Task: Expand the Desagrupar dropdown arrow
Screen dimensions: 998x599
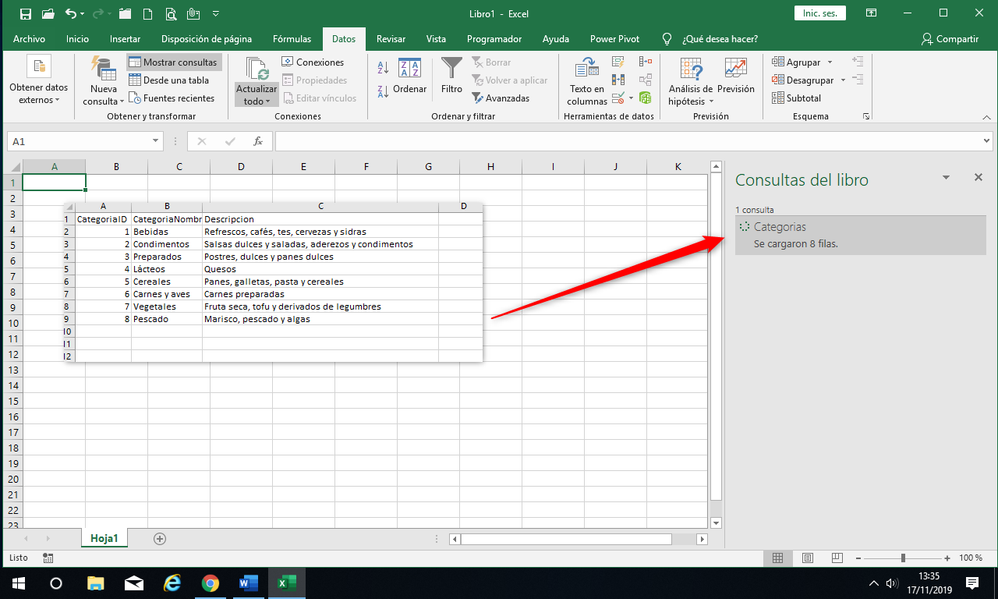Action: click(x=843, y=80)
